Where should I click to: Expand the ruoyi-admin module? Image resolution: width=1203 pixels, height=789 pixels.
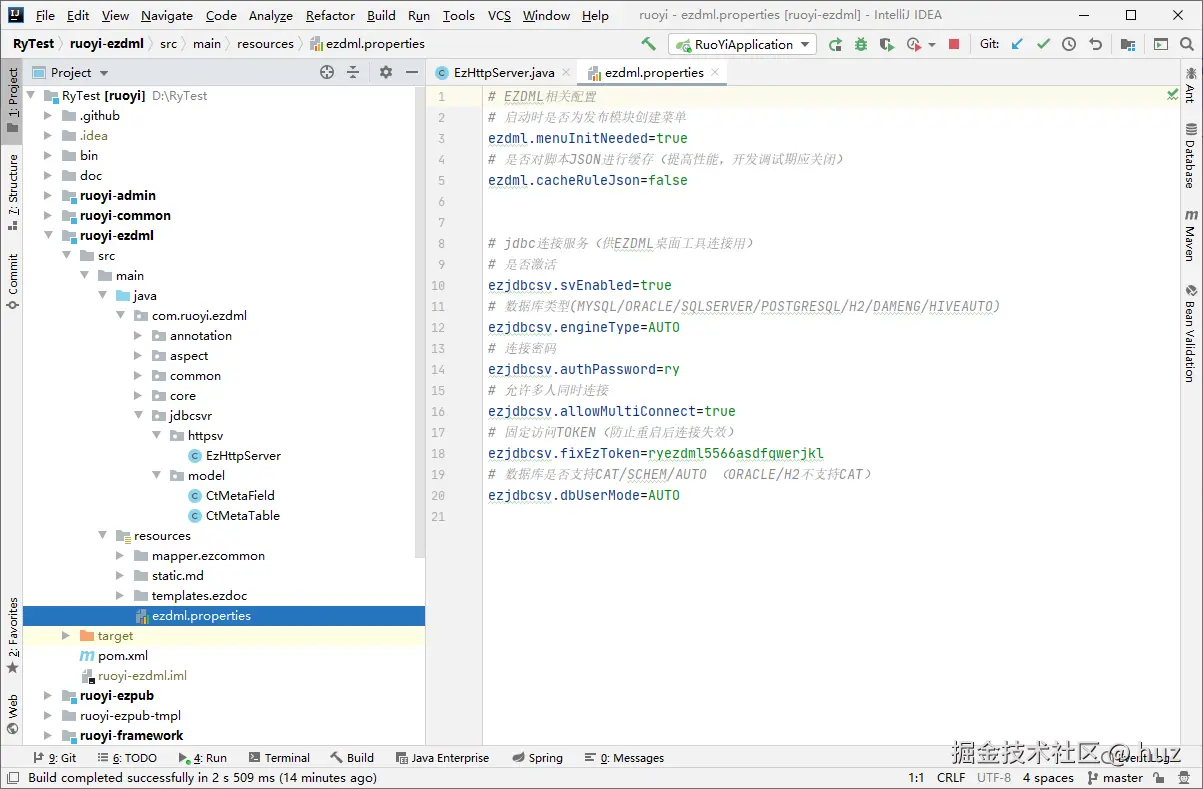pyautogui.click(x=48, y=195)
